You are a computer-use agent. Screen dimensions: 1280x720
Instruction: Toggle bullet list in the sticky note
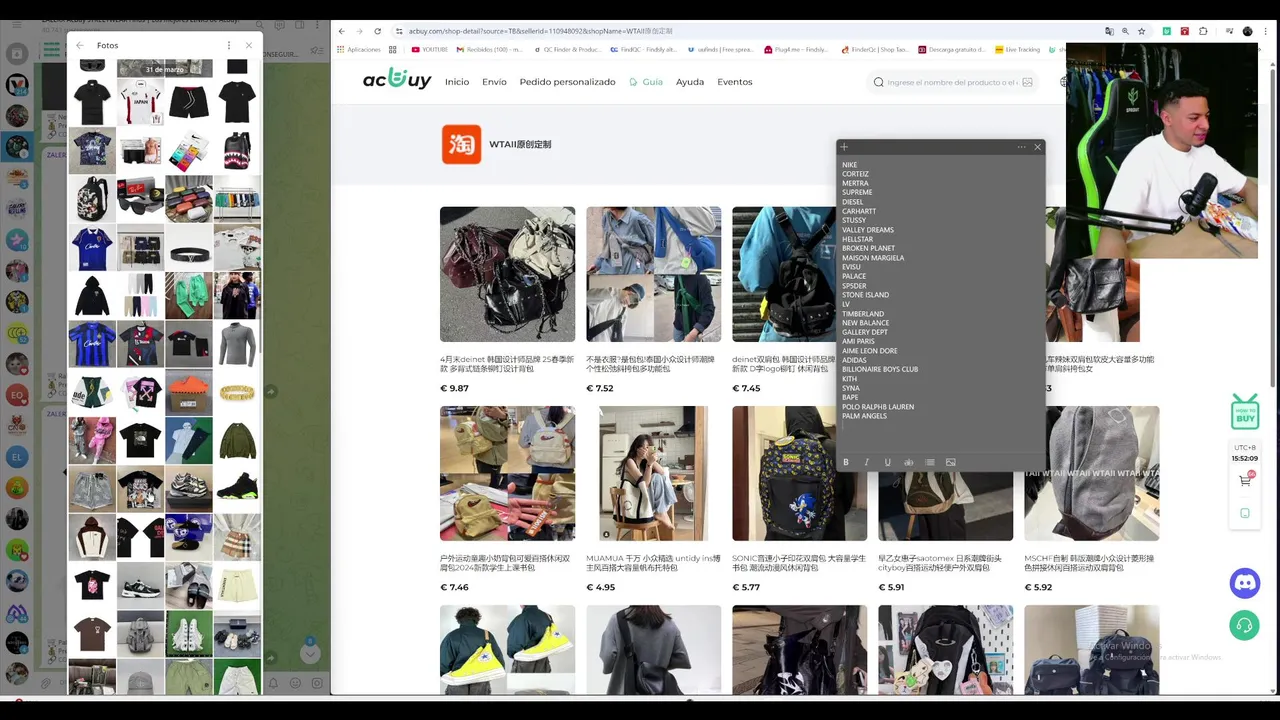[x=929, y=462]
